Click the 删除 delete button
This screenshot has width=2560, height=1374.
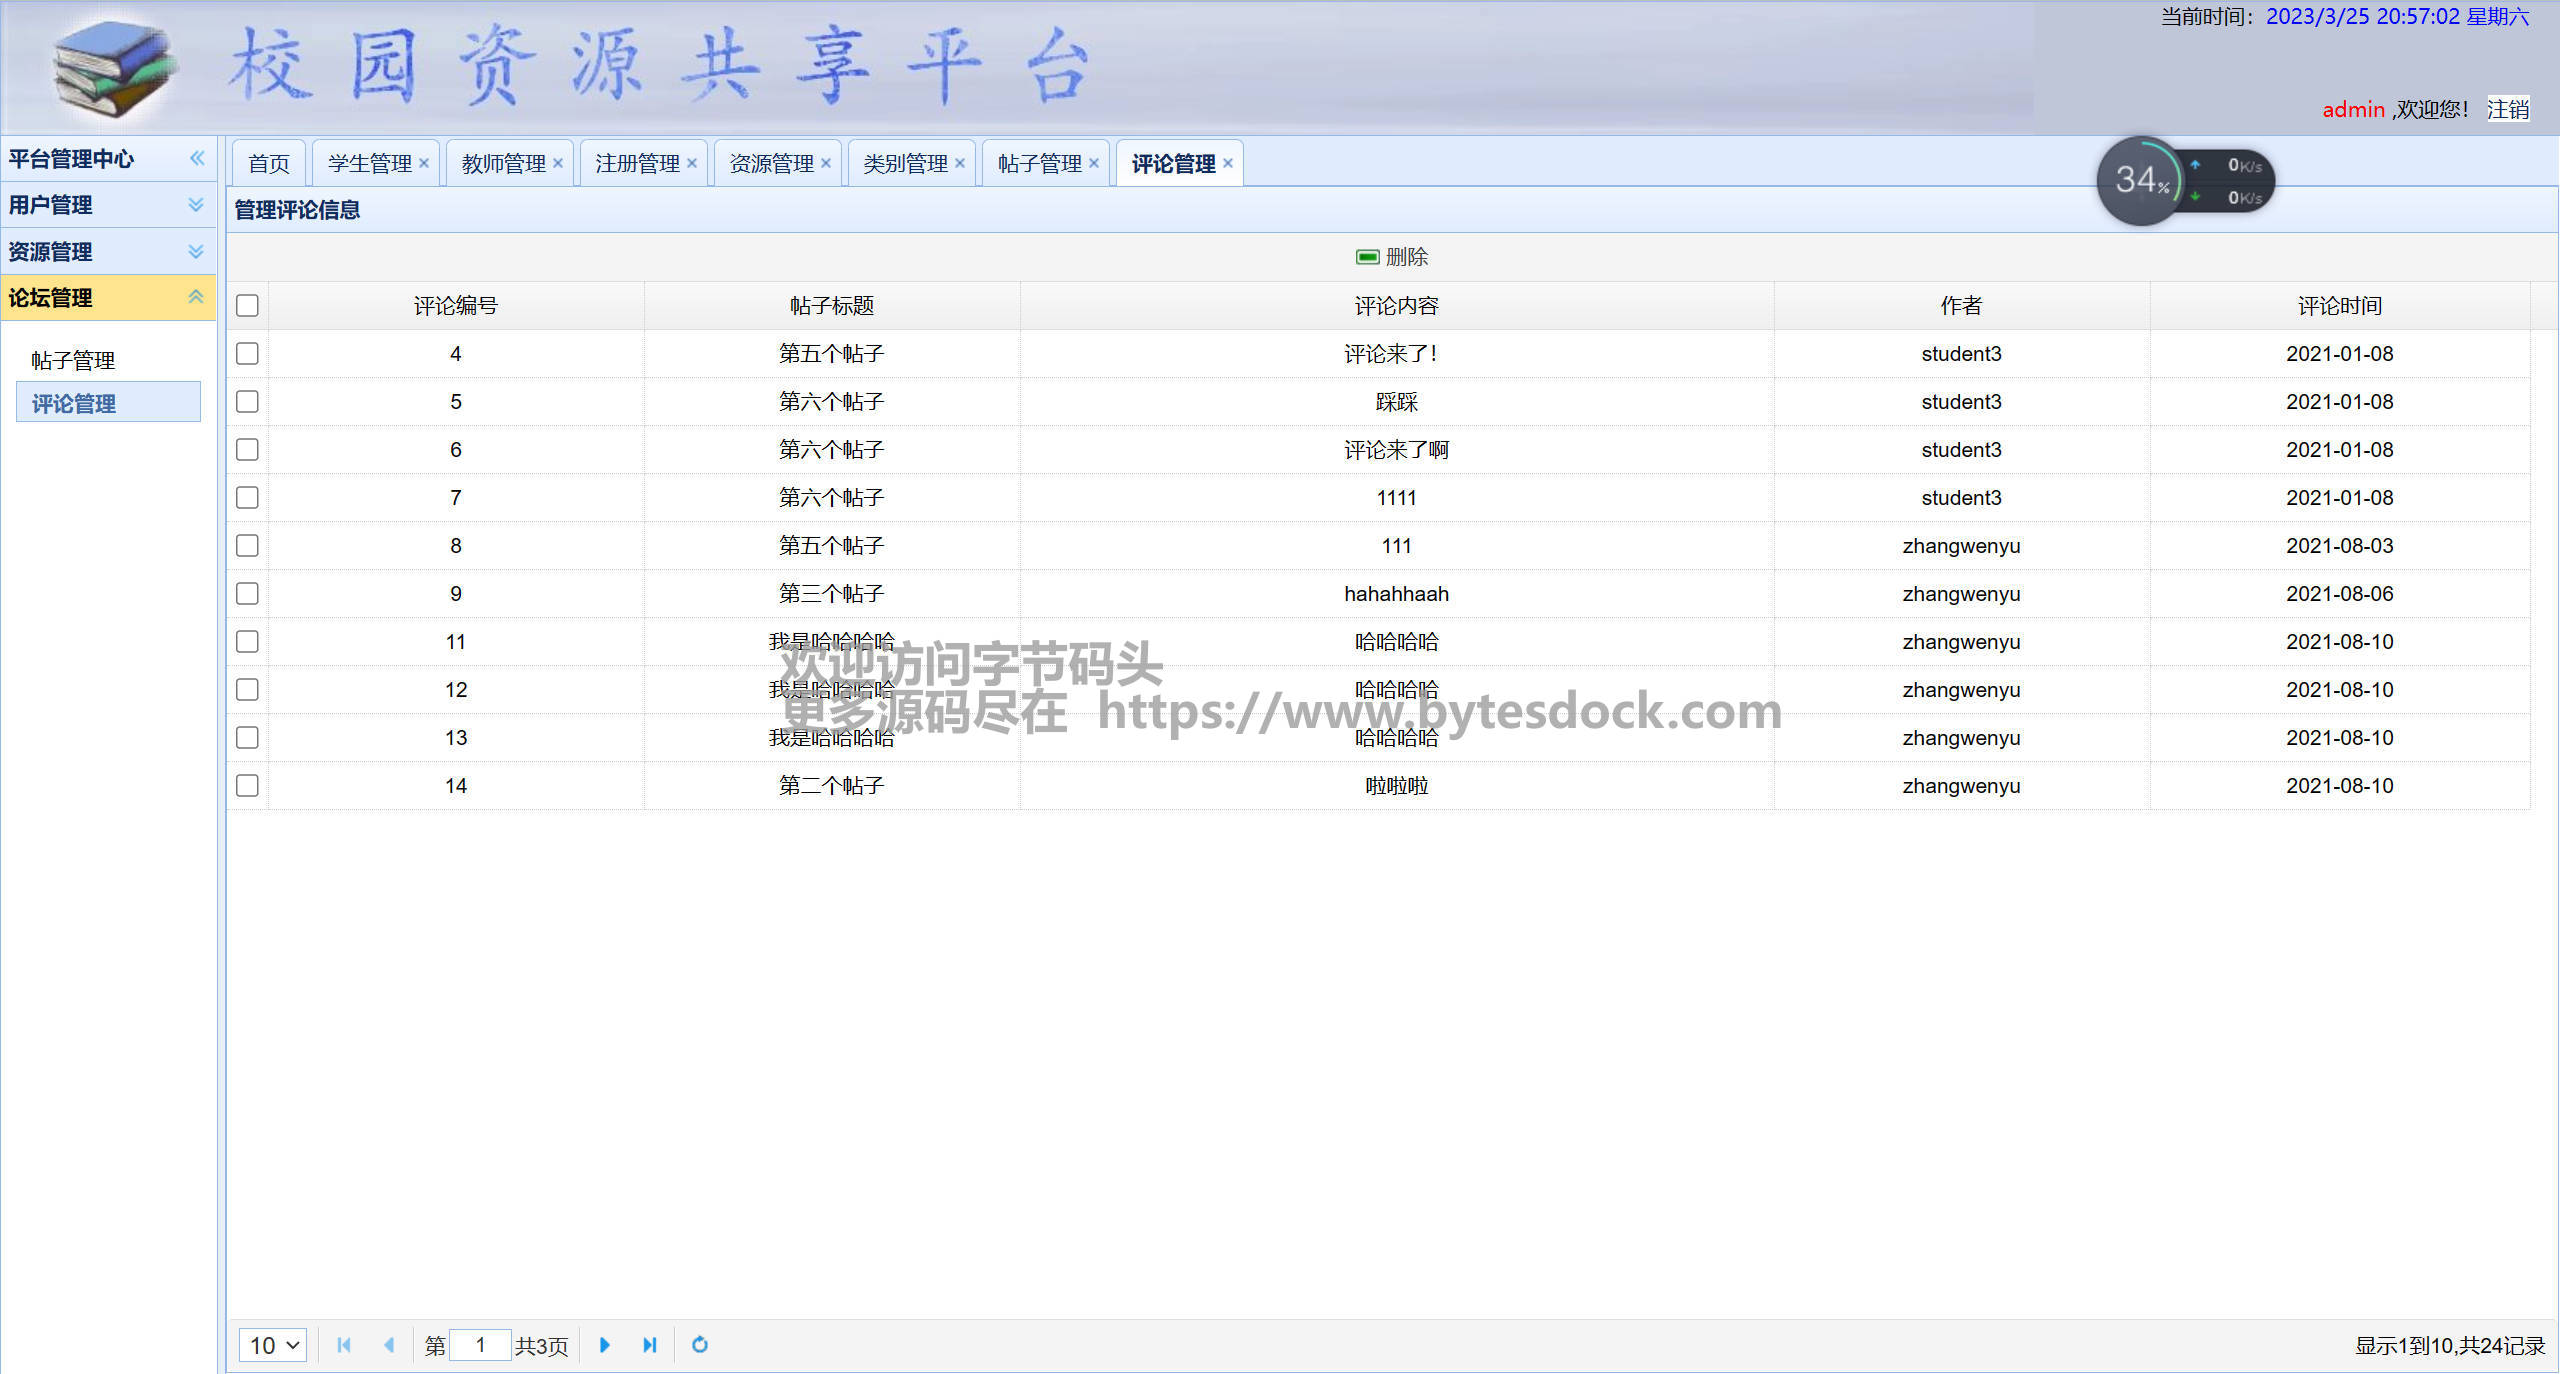click(x=1392, y=257)
